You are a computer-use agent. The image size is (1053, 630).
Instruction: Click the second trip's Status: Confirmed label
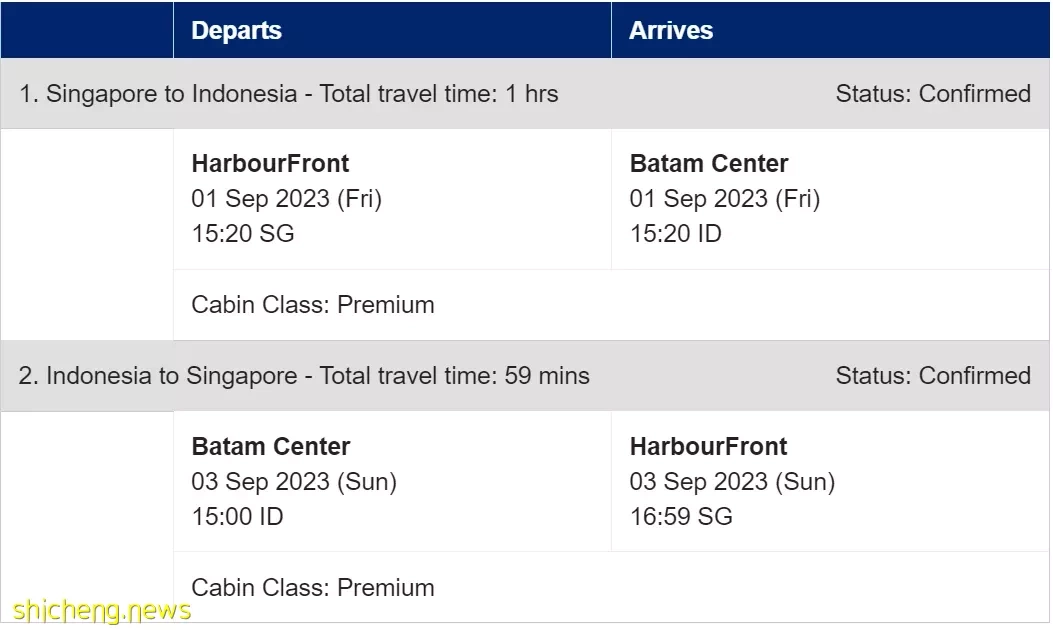(x=933, y=375)
